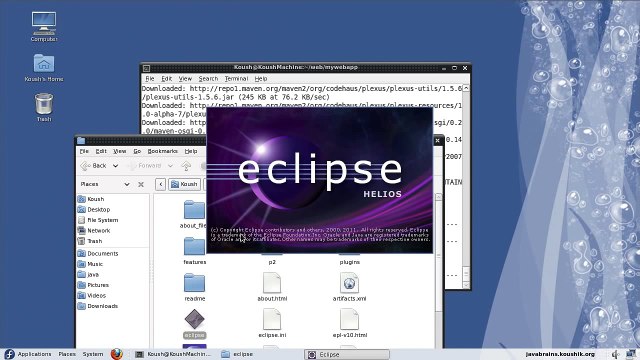Open the file manager Help menu

pyautogui.click(x=191, y=151)
